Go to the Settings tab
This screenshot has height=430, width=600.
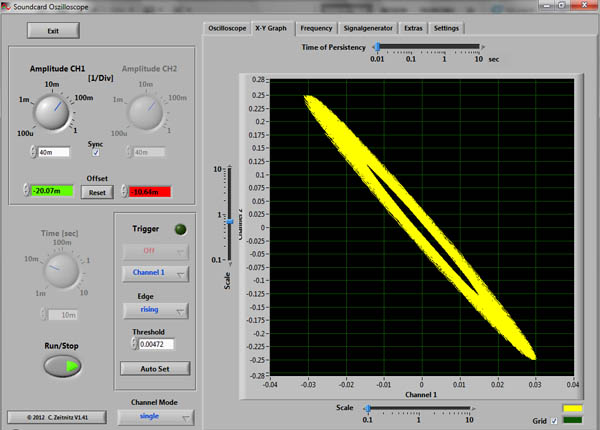(447, 28)
